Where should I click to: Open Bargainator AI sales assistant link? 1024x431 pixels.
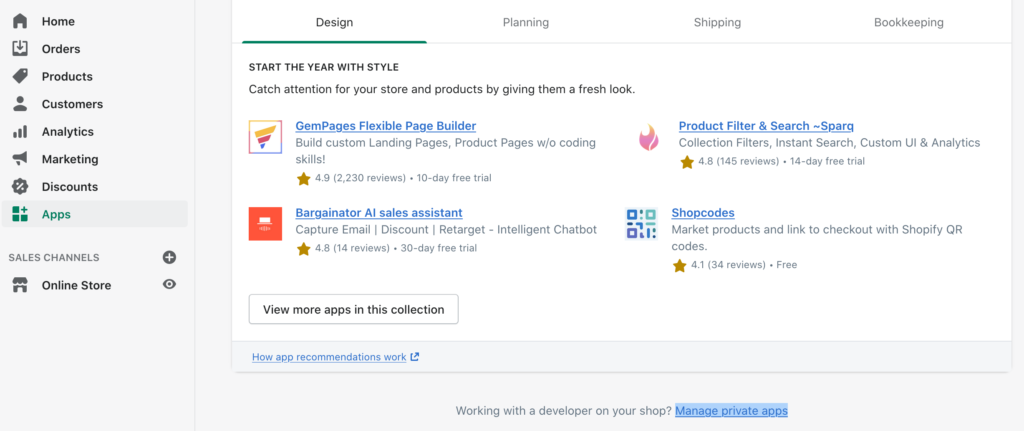(x=379, y=213)
